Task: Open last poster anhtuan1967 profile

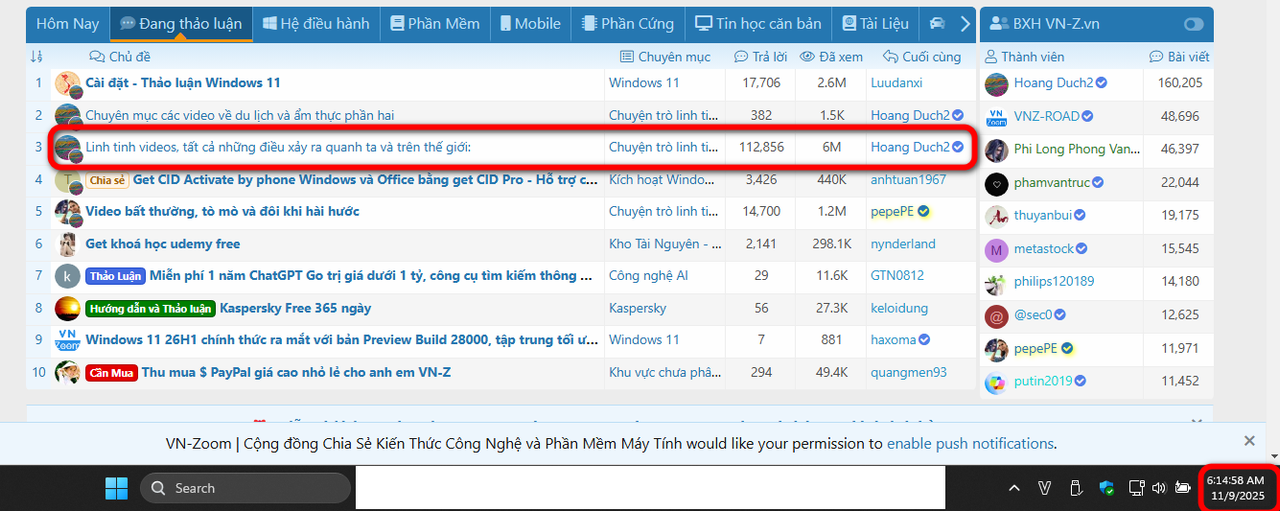Action: tap(908, 179)
